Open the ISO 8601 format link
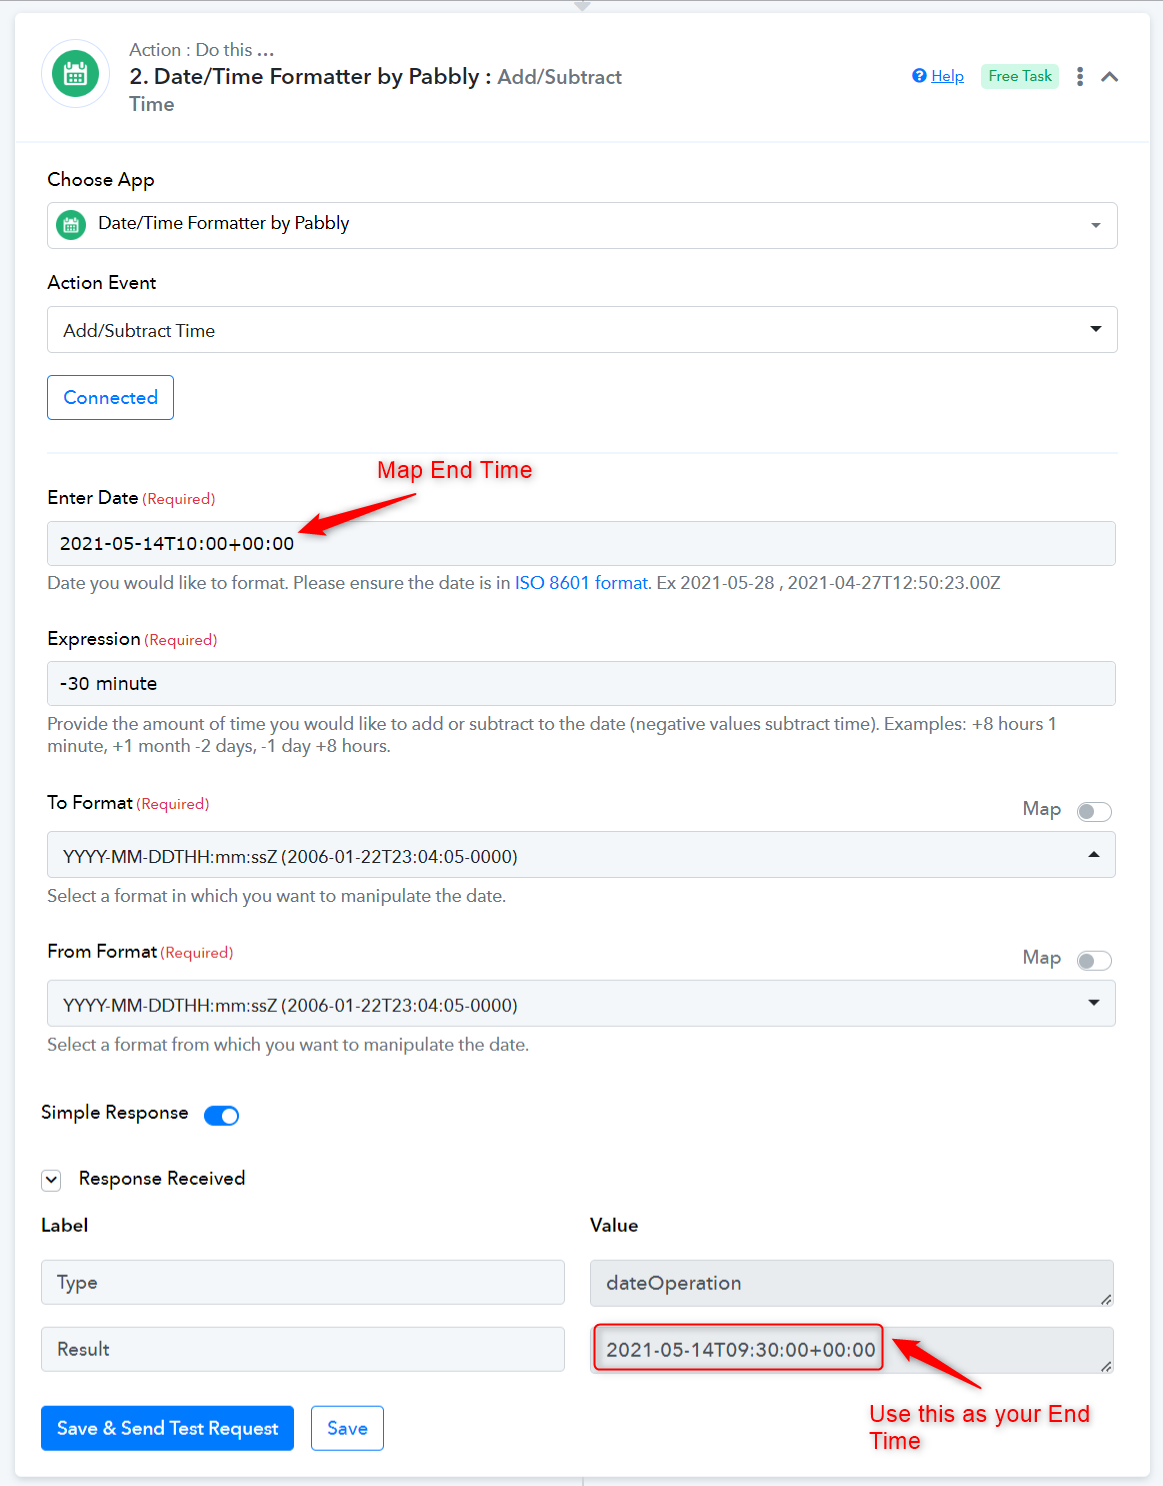Screen dimensions: 1163x1486 [582, 583]
